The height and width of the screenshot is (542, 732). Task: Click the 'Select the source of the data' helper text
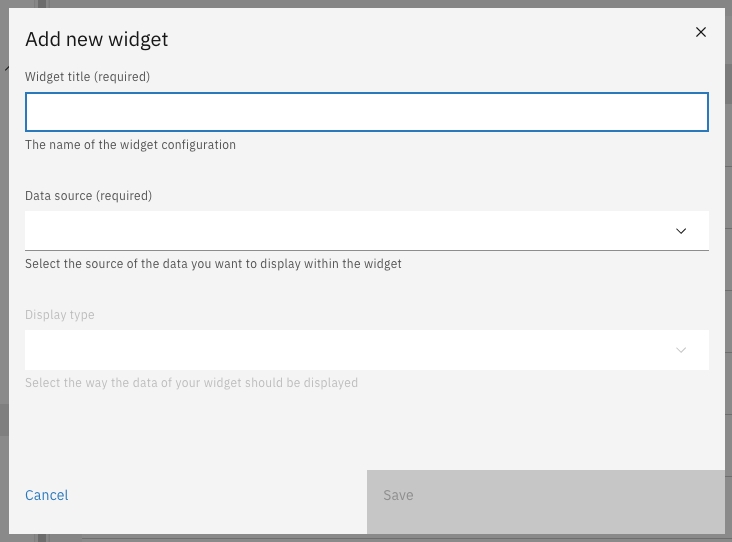(x=213, y=264)
